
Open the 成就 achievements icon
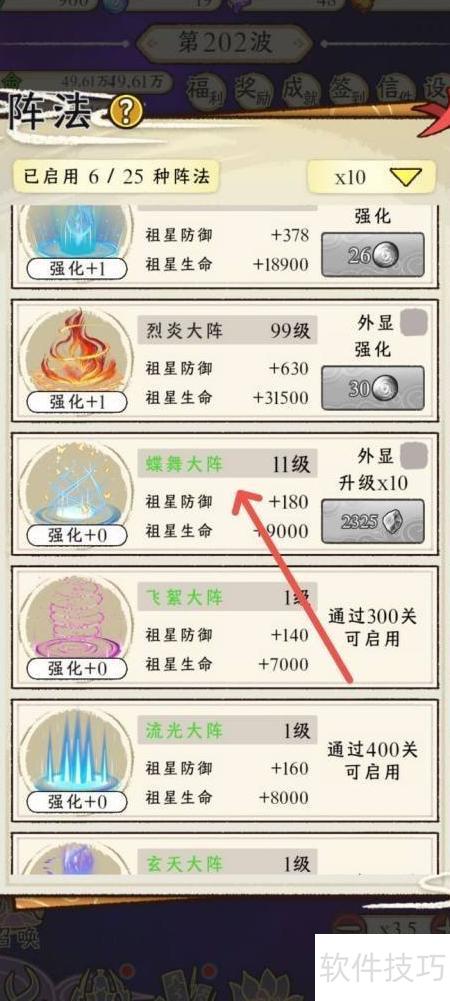(x=300, y=91)
